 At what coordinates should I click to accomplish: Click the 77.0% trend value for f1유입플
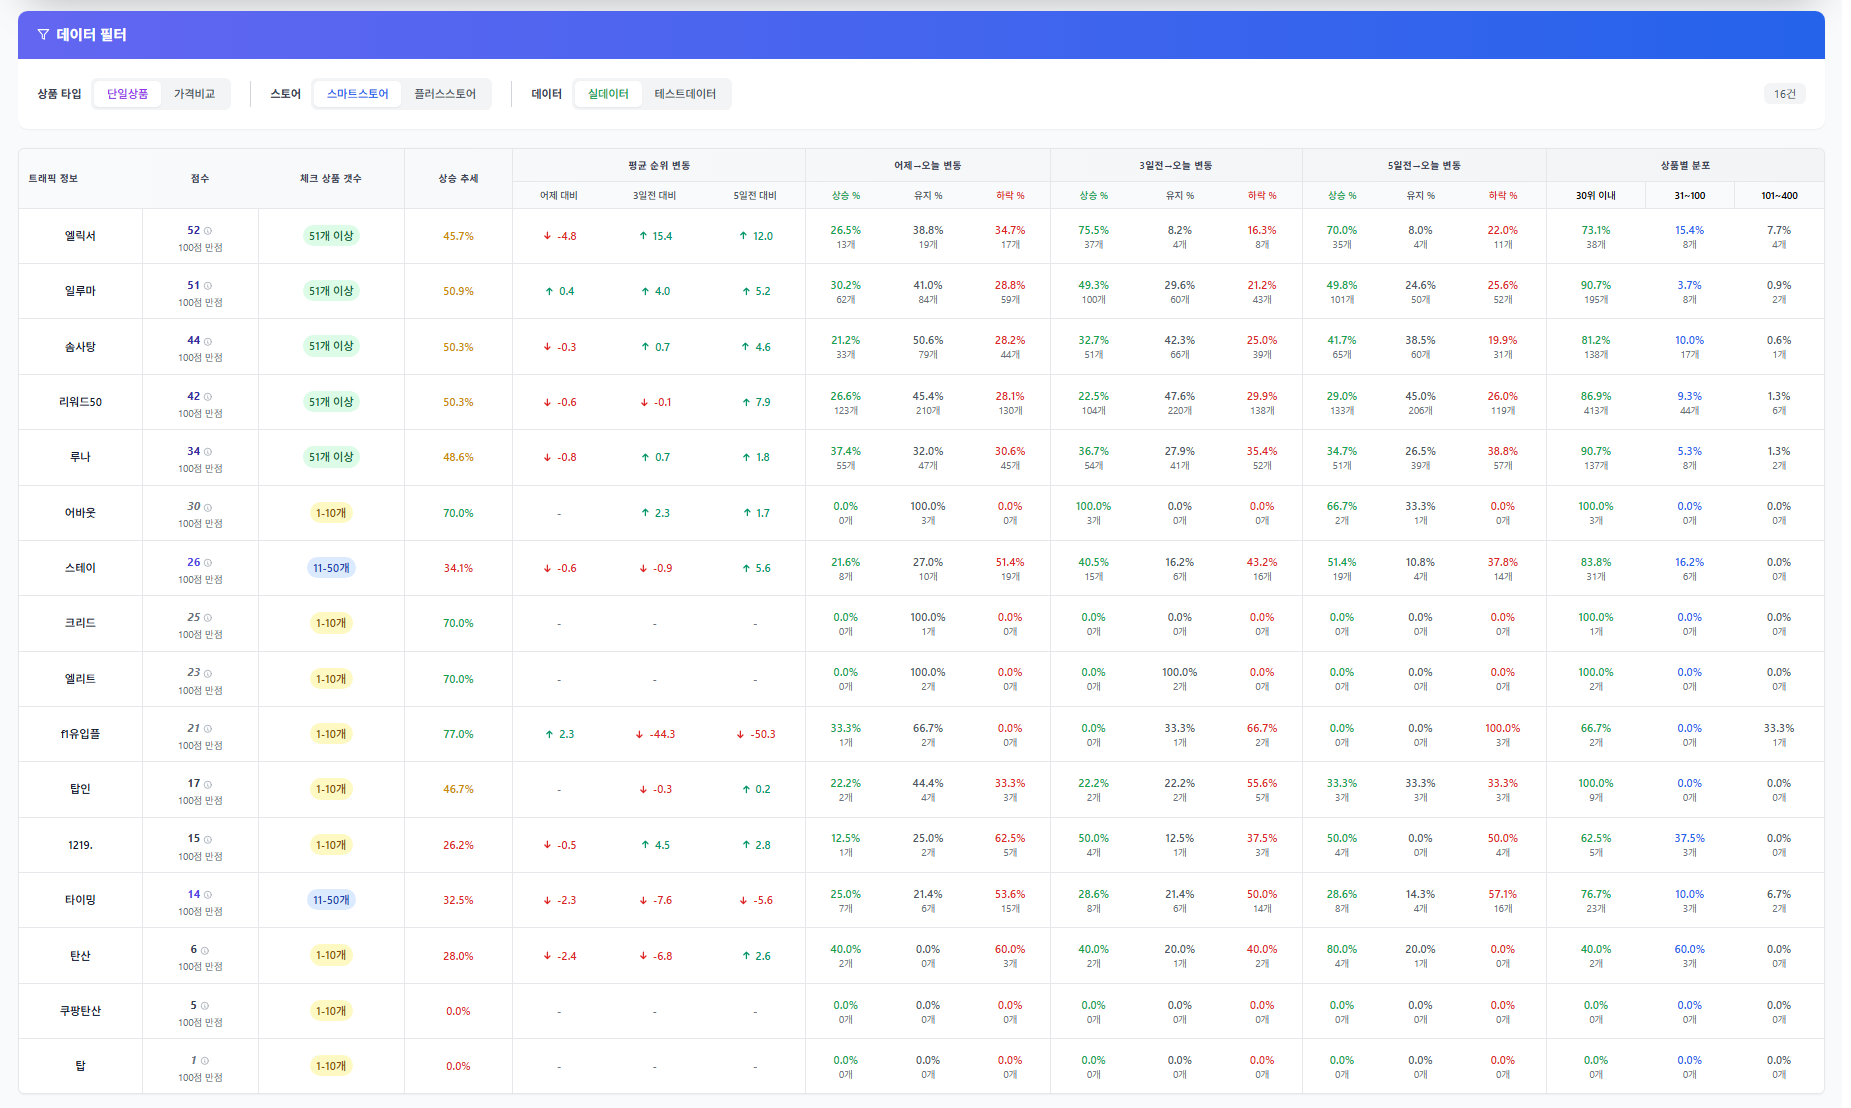tap(458, 734)
